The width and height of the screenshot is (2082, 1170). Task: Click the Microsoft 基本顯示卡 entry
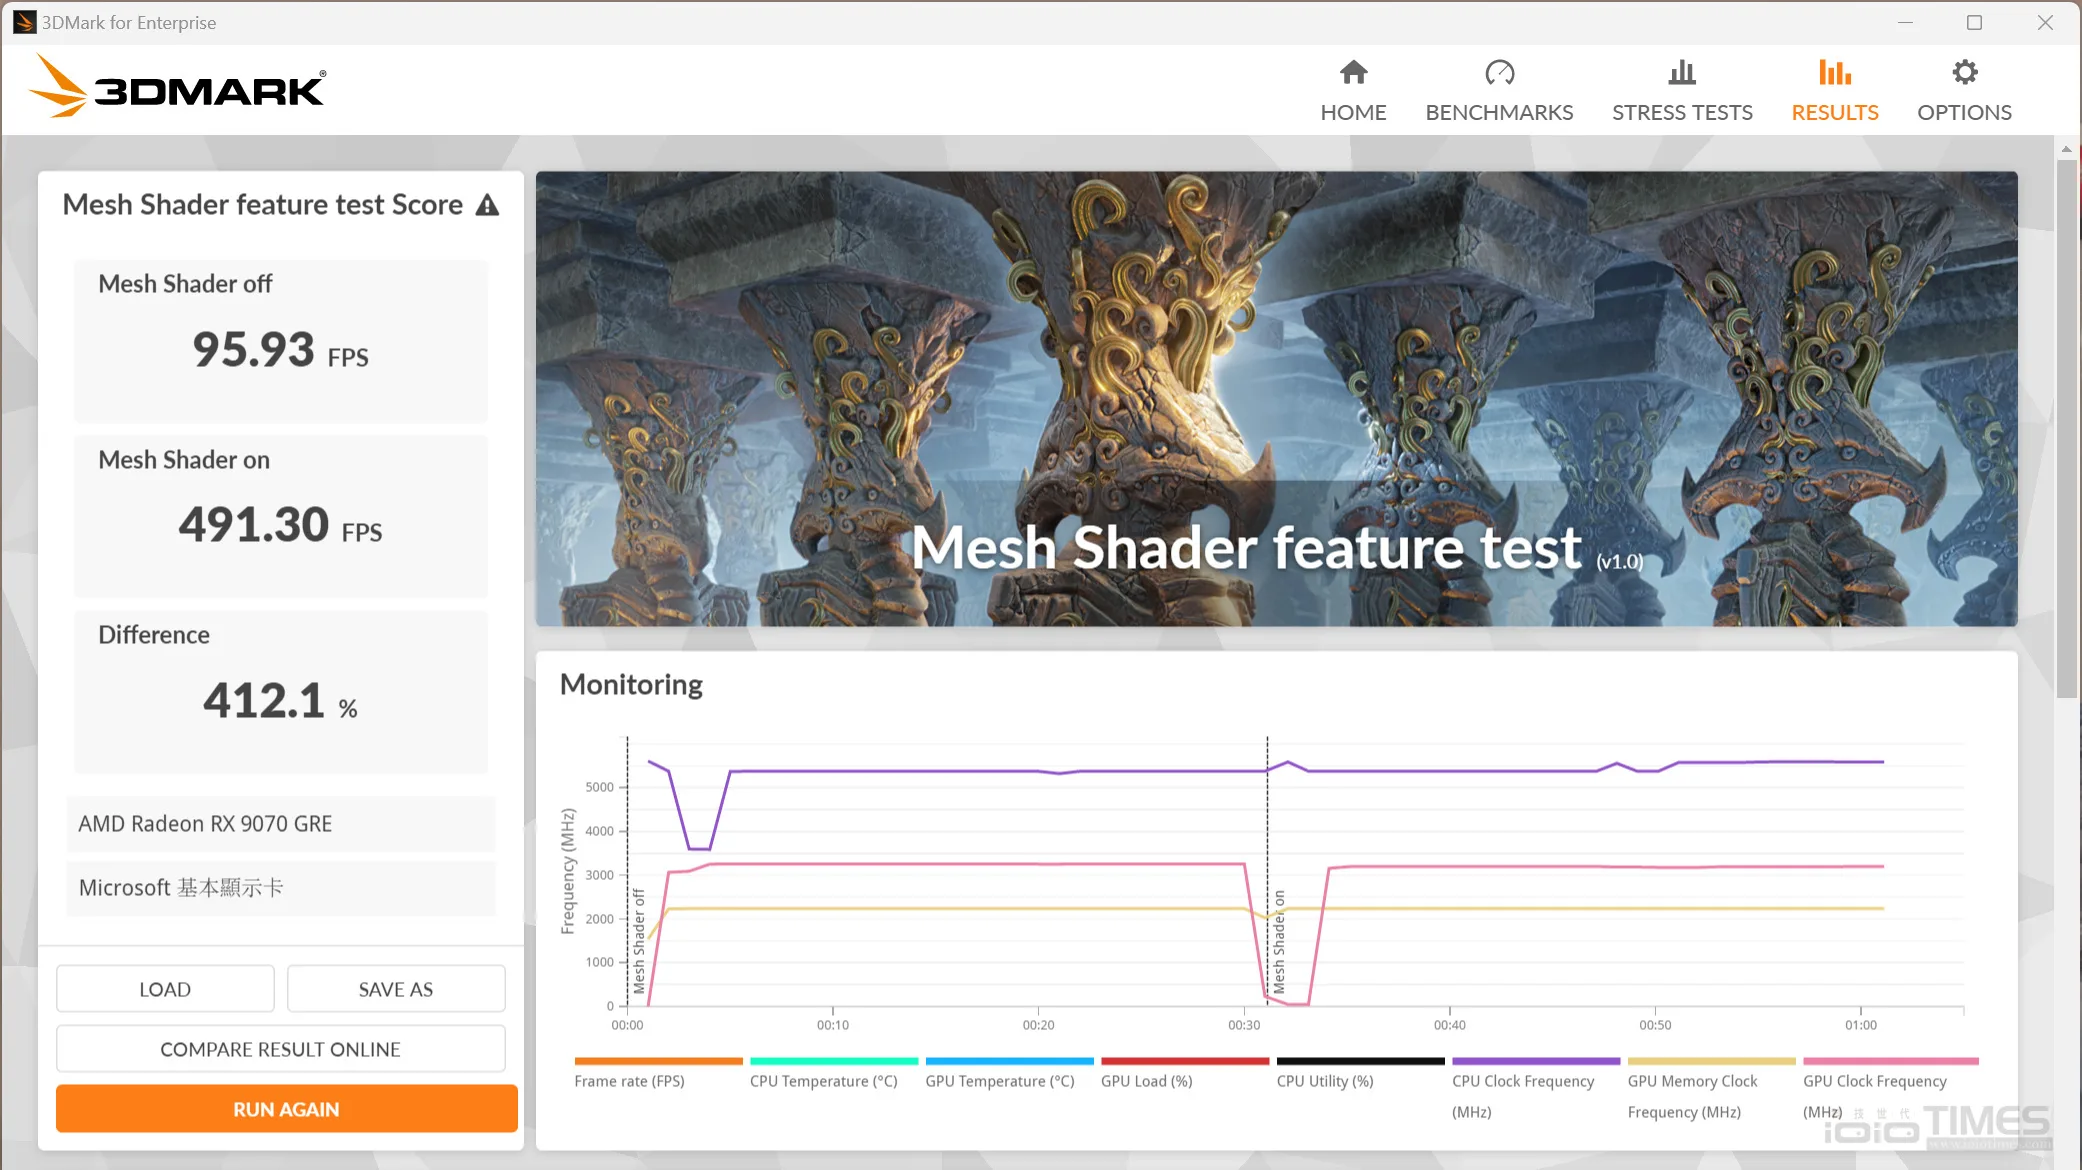281,888
